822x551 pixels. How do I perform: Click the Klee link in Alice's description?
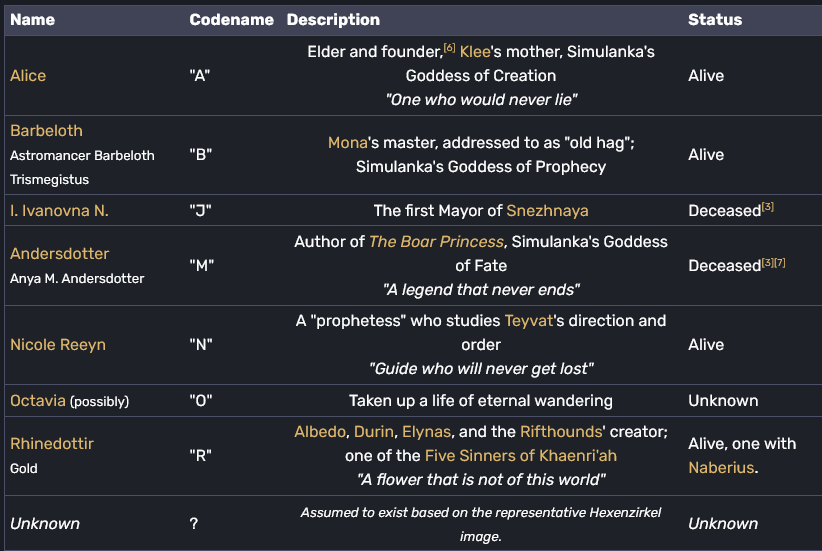tap(475, 52)
